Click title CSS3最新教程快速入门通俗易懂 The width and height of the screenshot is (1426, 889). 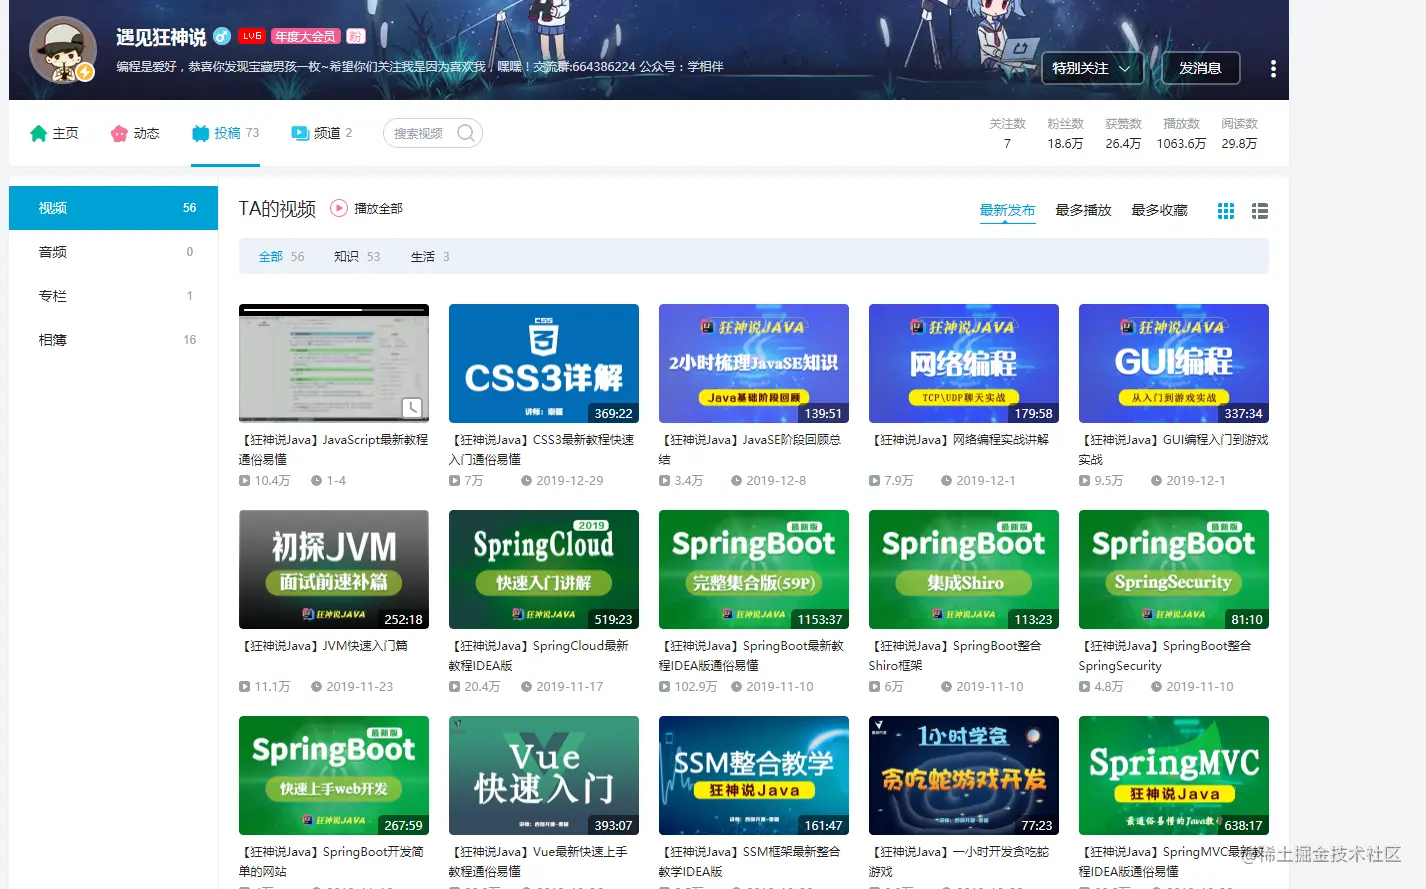[544, 449]
